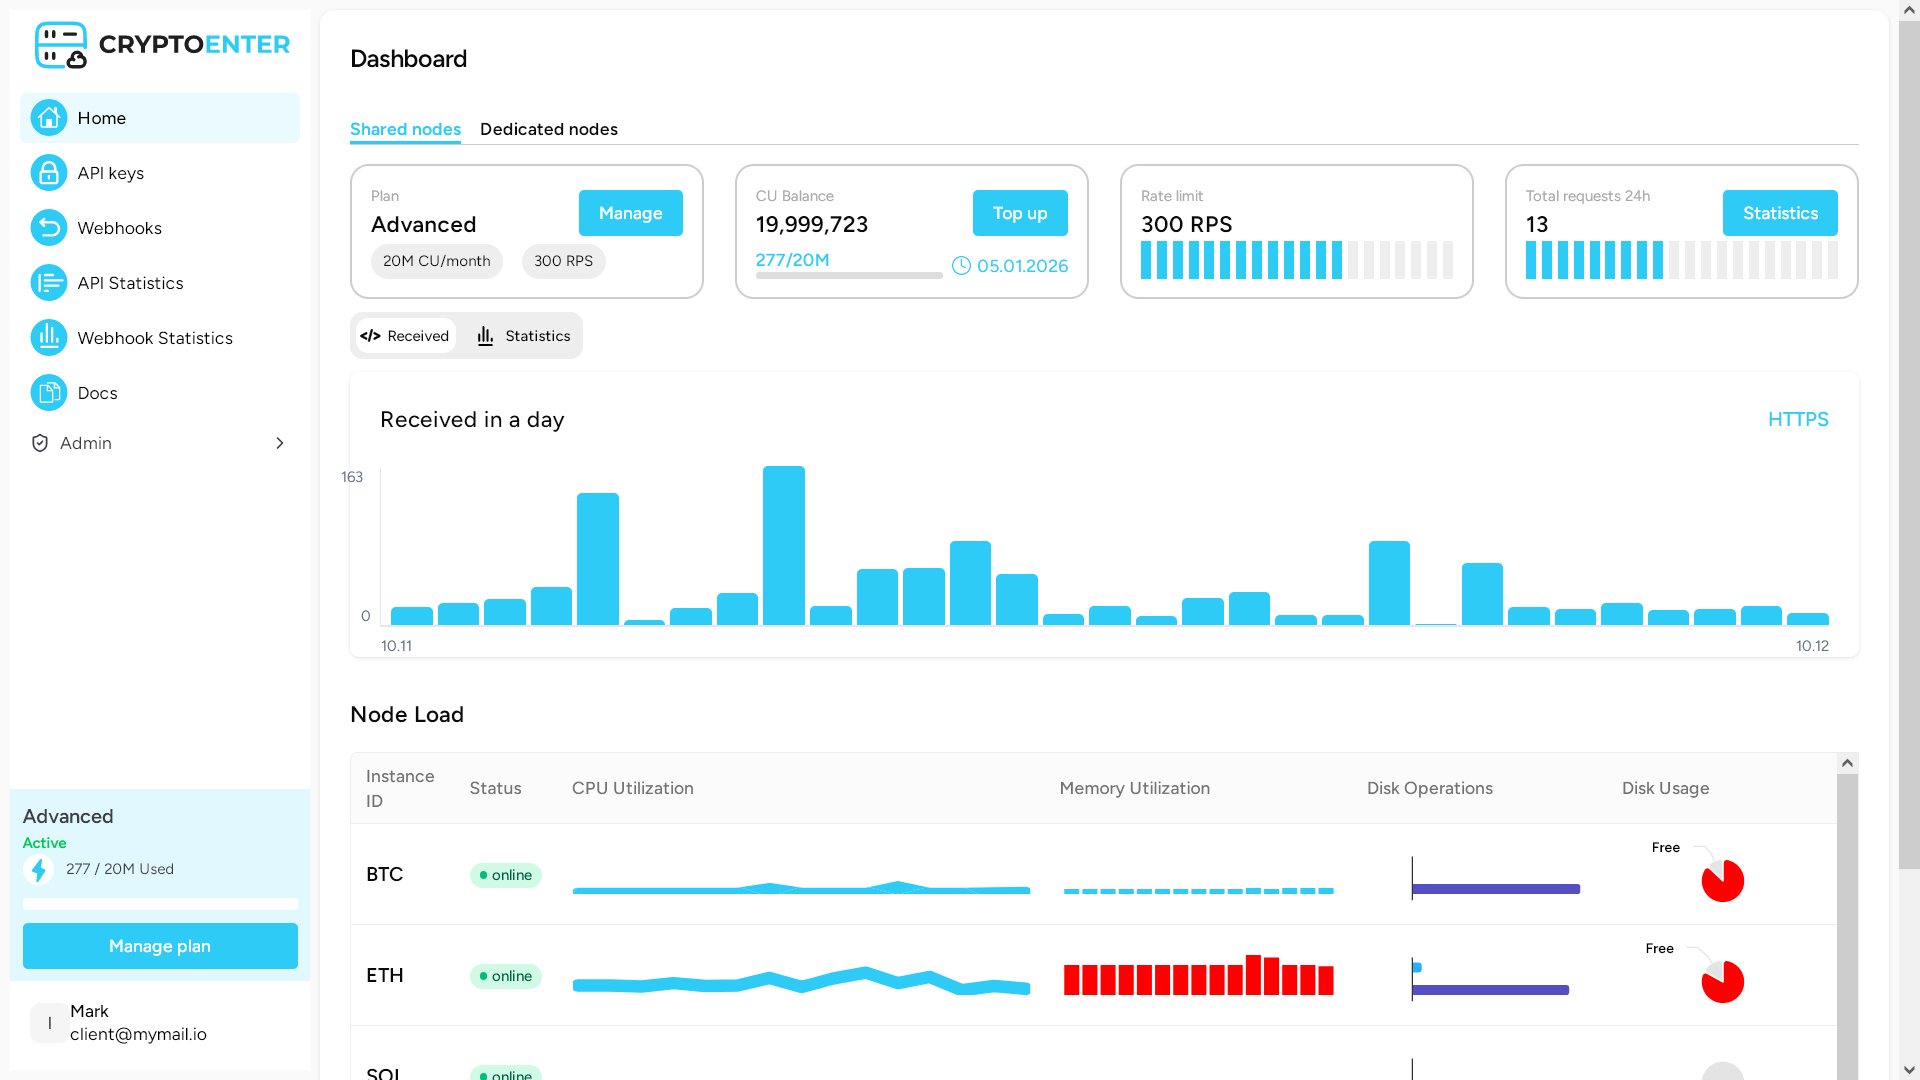
Task: Switch to Dedicated nodes tab
Action: click(x=548, y=129)
